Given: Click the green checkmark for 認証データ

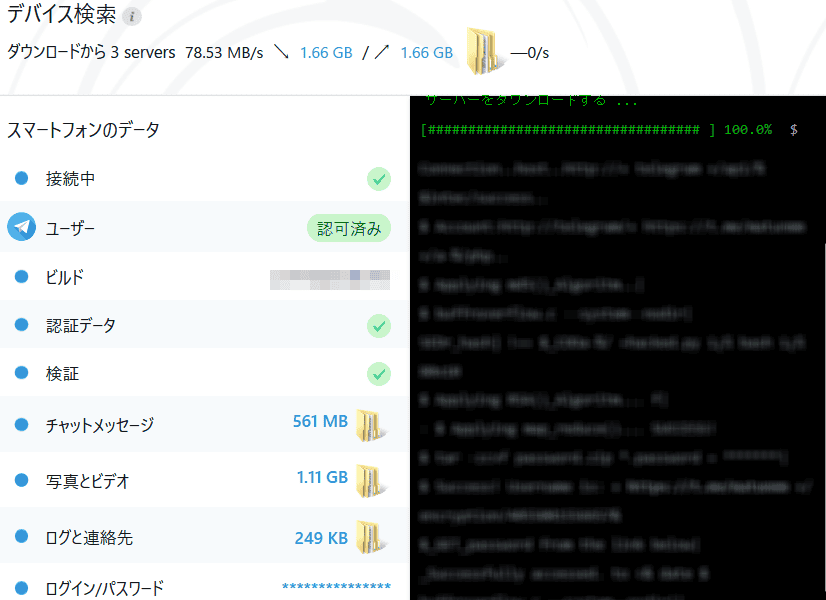Looking at the screenshot, I should pyautogui.click(x=379, y=326).
